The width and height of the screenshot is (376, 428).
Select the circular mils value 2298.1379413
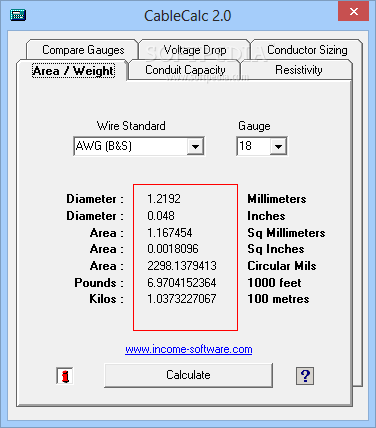[182, 266]
